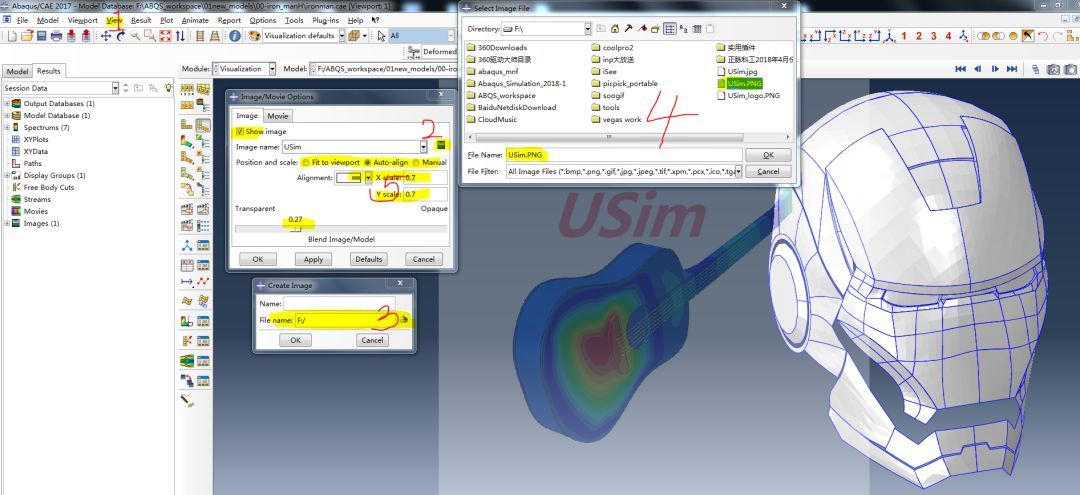Image resolution: width=1080 pixels, height=495 pixels.
Task: Select the Fit to viewport radio button
Action: (305, 162)
